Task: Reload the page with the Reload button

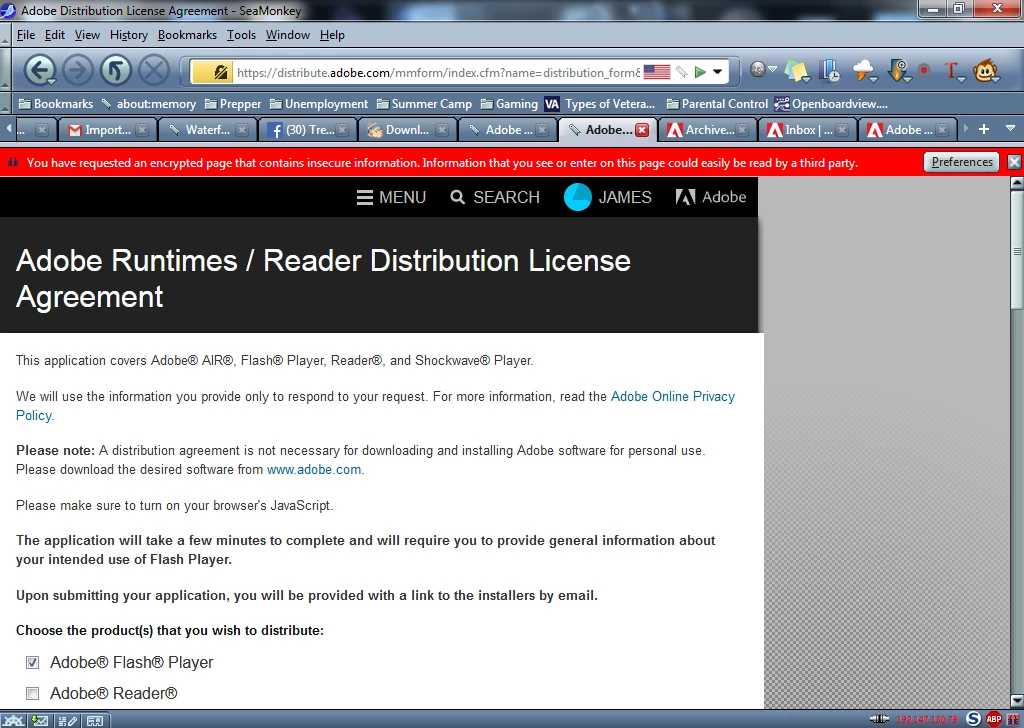Action: [116, 70]
